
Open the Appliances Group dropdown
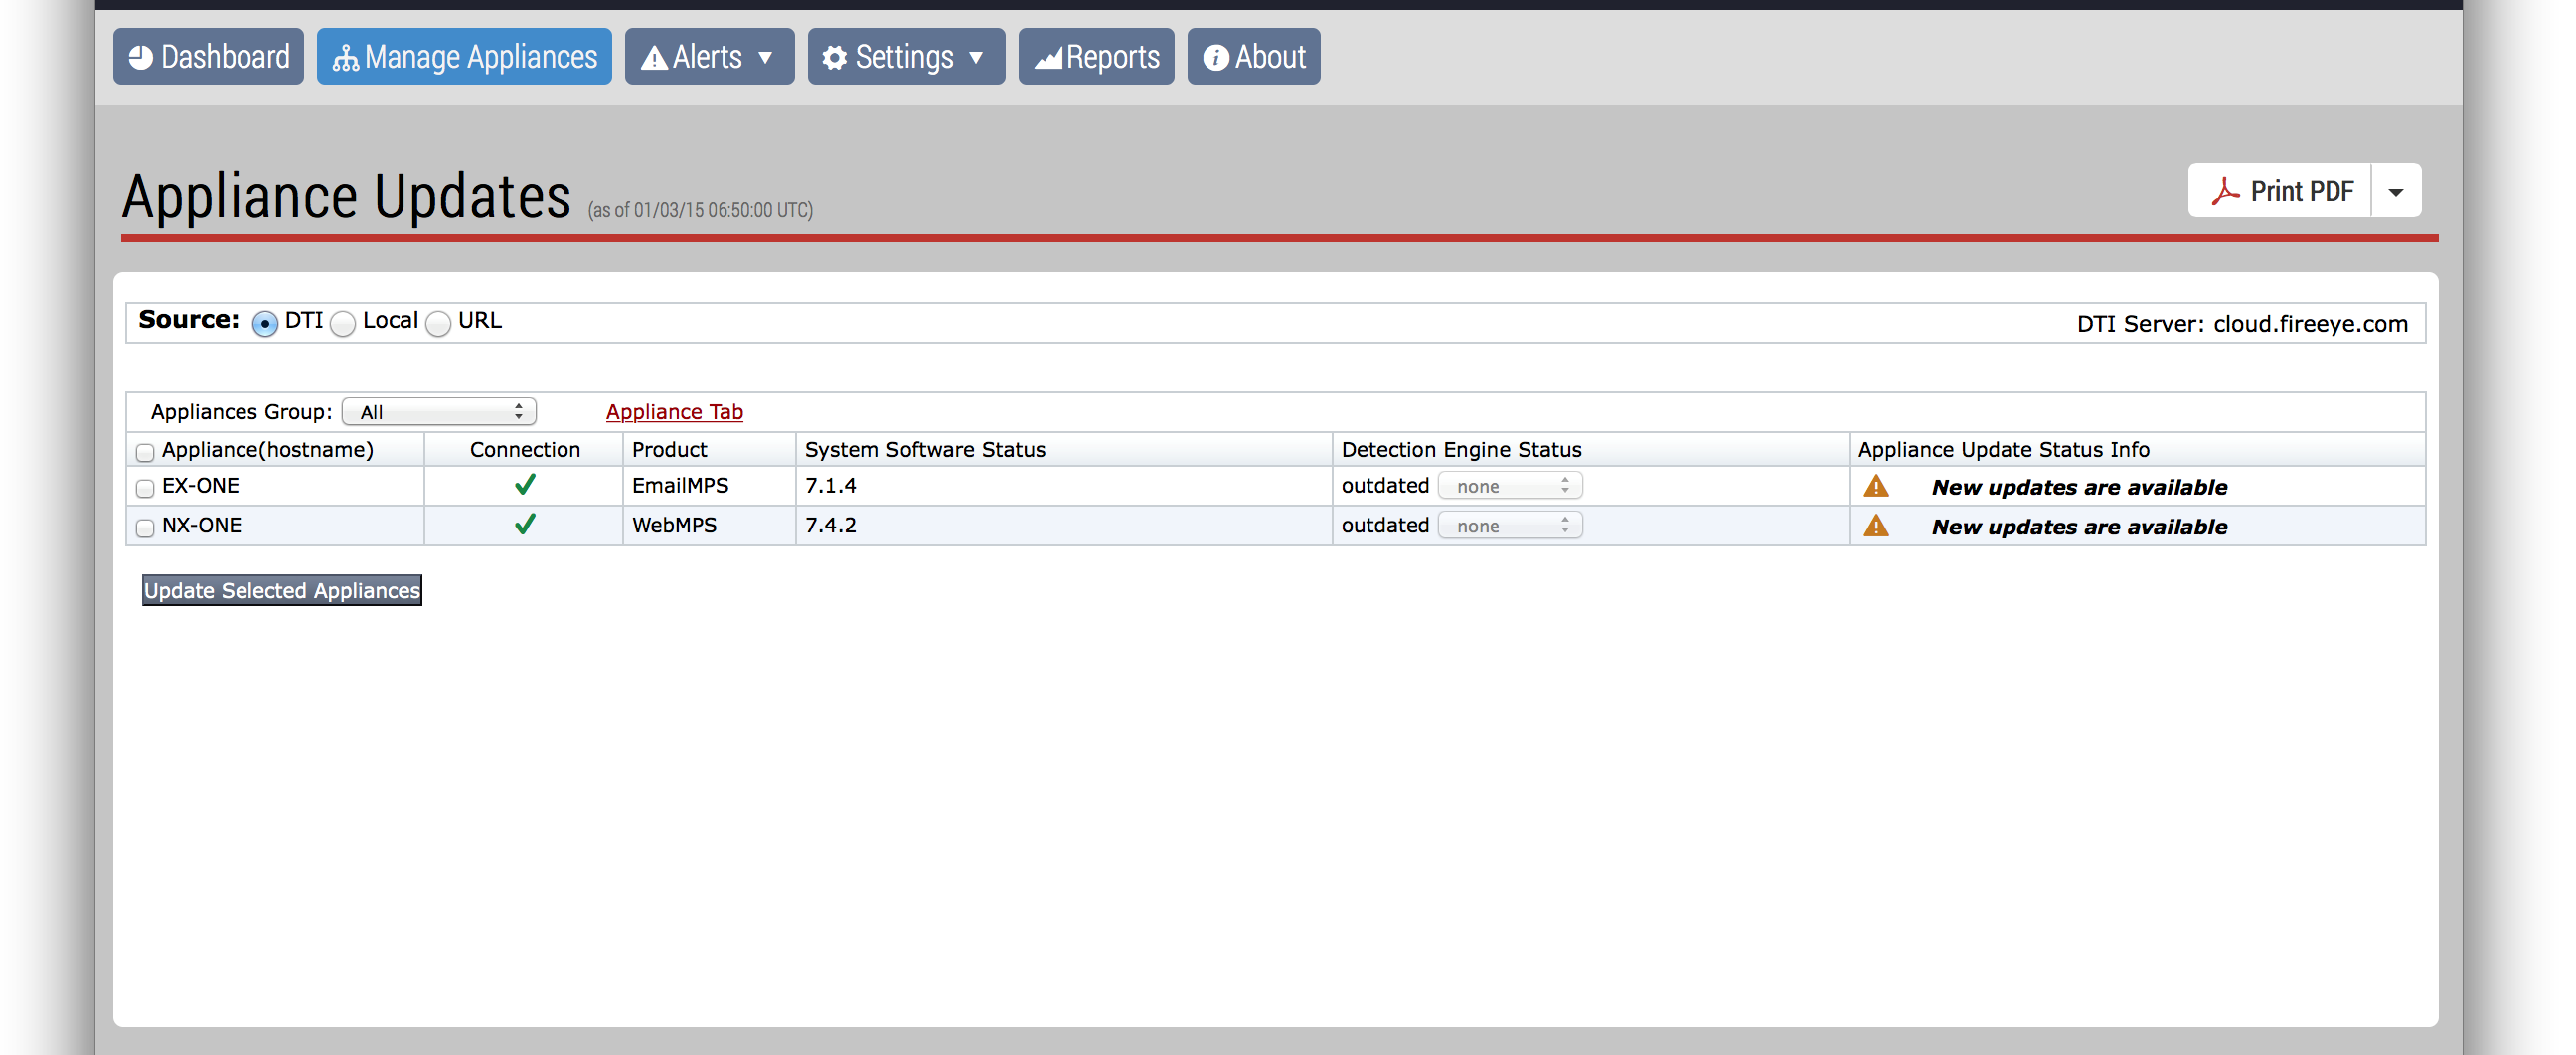439,412
